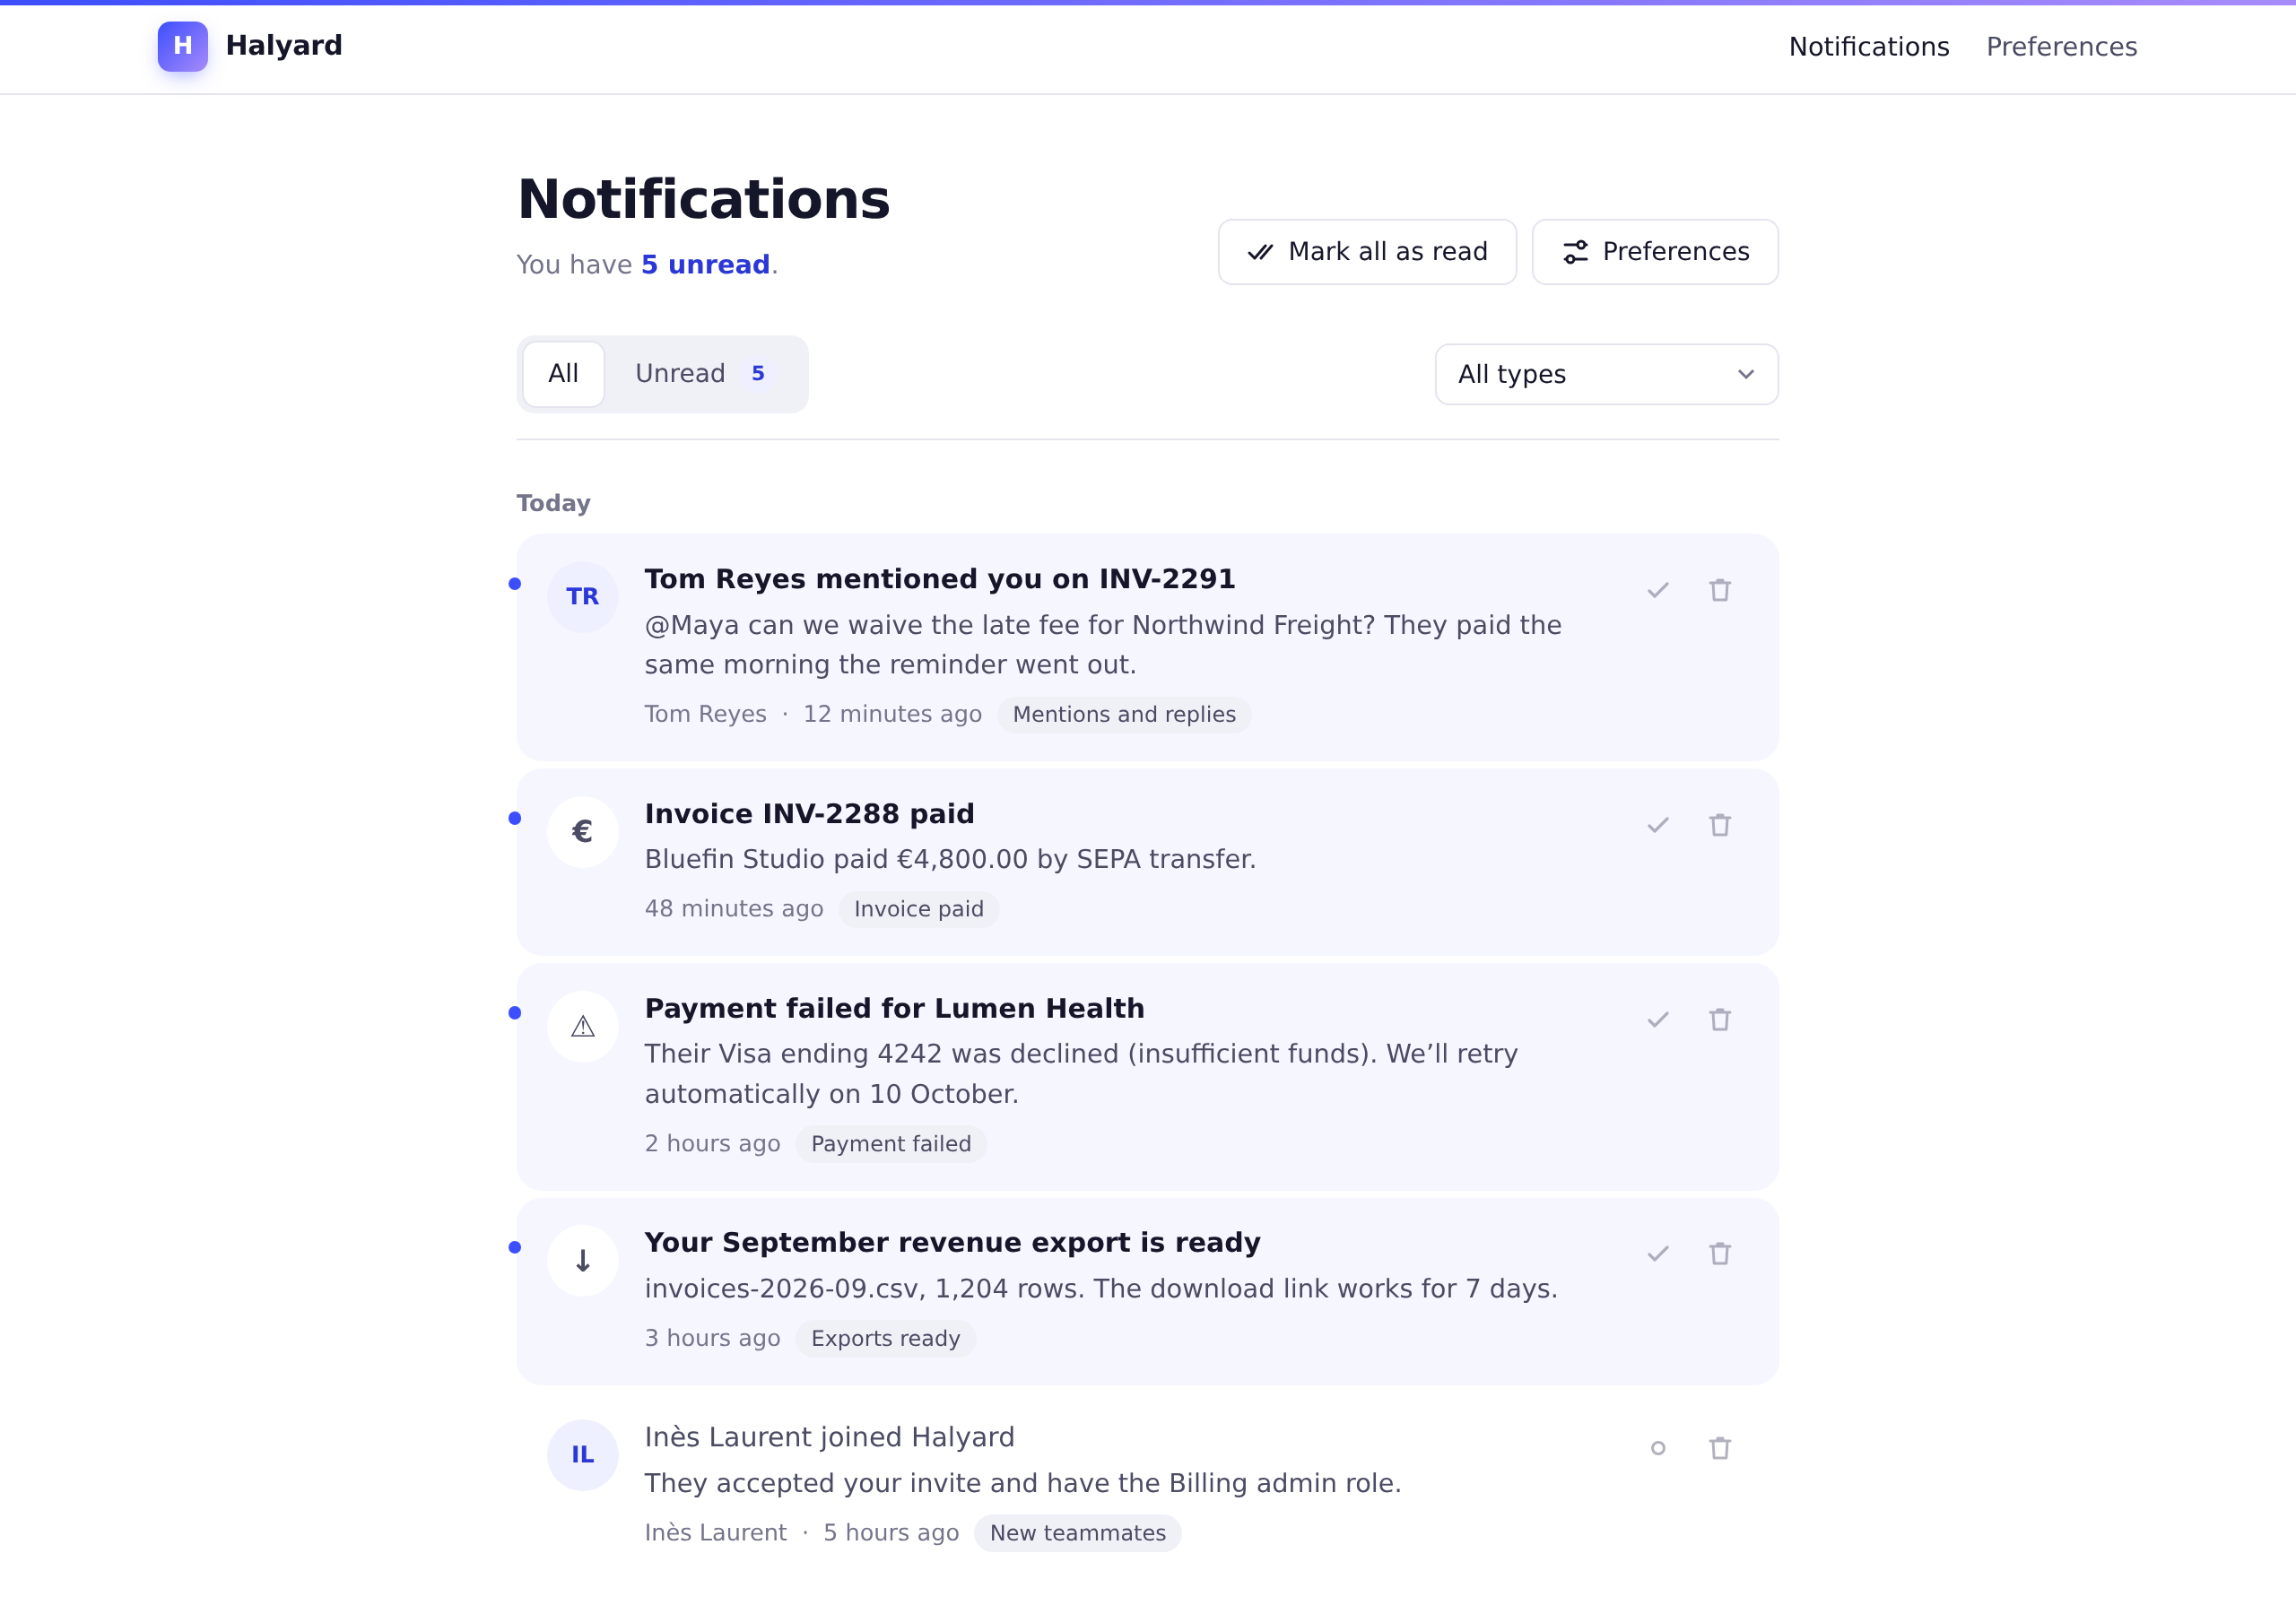The width and height of the screenshot is (2296, 1614).
Task: Click the download arrow icon for revenue export
Action: coord(582,1260)
